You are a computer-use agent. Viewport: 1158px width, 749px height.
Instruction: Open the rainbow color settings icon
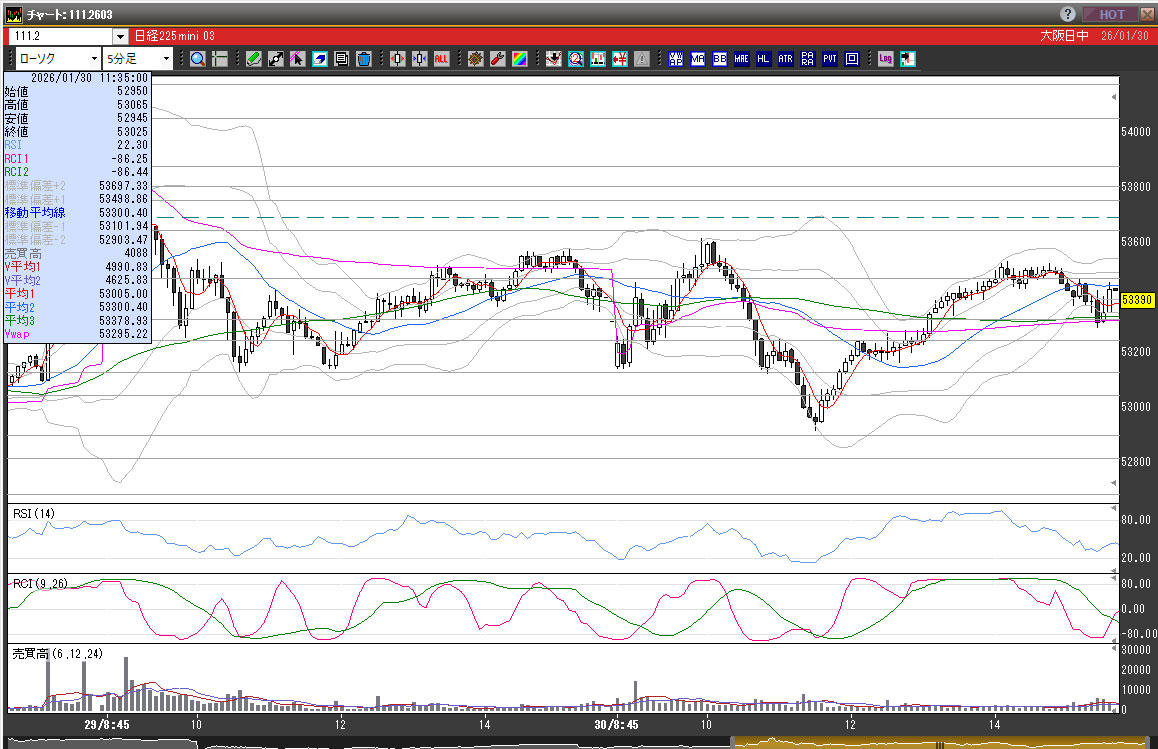click(x=519, y=59)
